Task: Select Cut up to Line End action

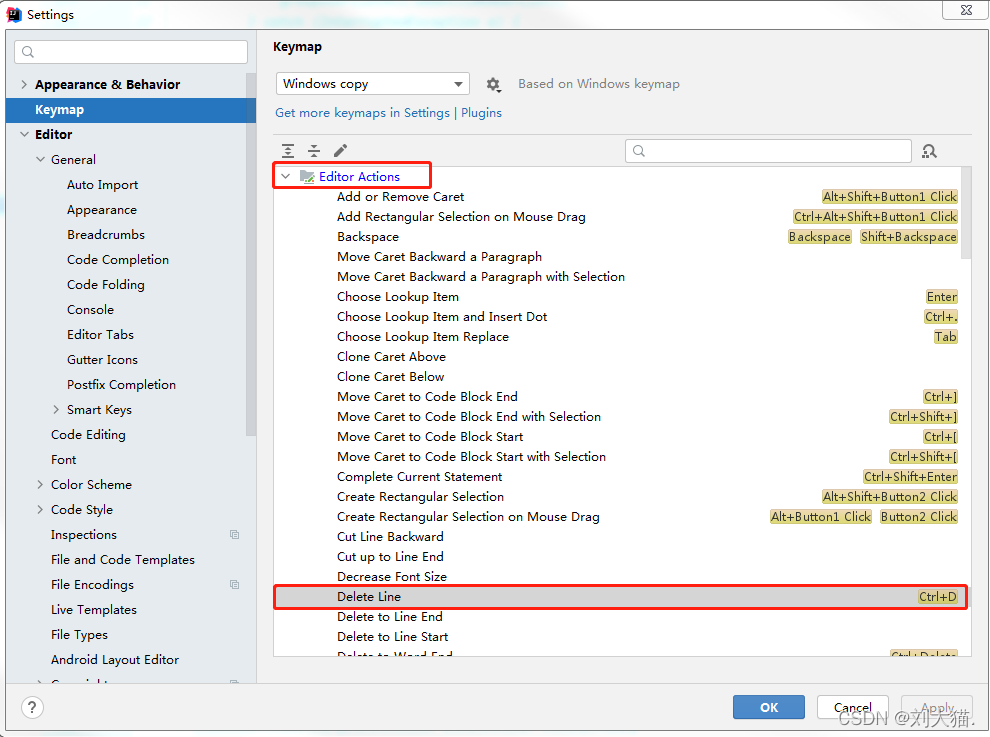Action: pyautogui.click(x=621, y=557)
